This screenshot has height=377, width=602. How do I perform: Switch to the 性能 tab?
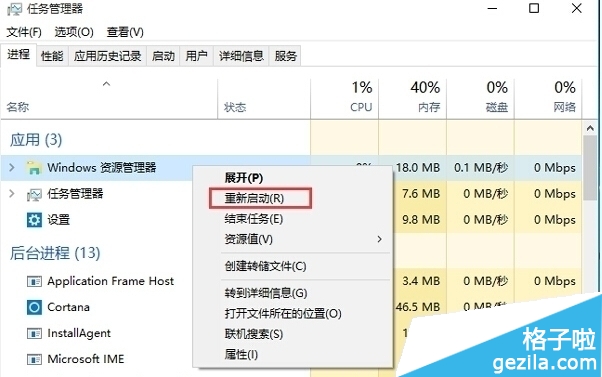point(52,56)
